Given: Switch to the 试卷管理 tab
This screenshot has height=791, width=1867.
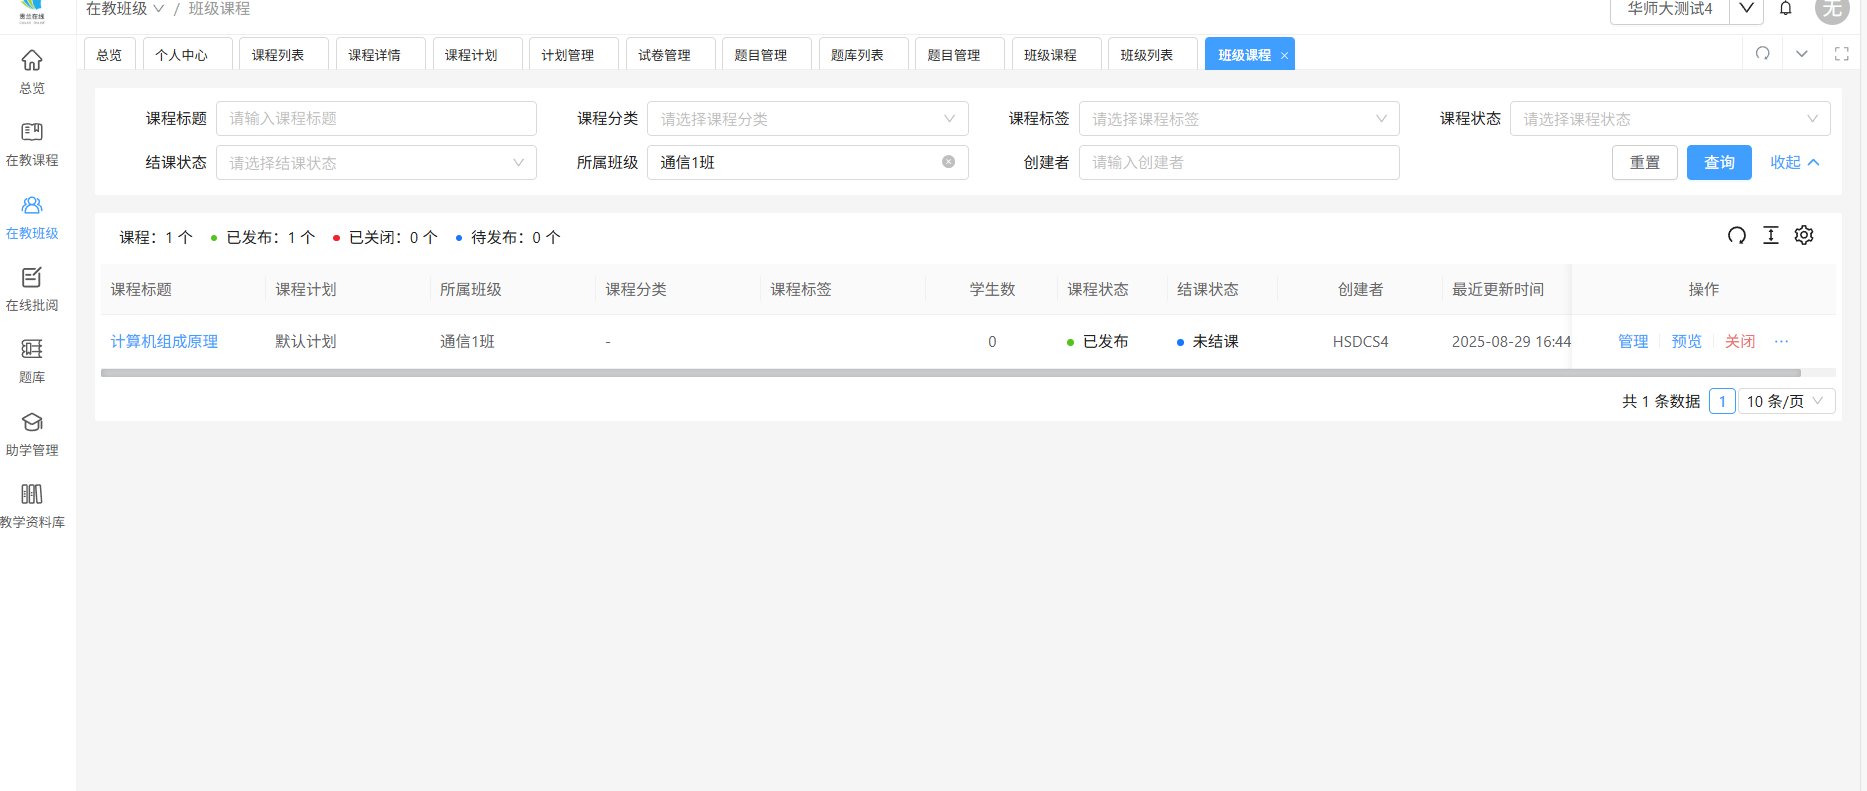Looking at the screenshot, I should coord(664,55).
